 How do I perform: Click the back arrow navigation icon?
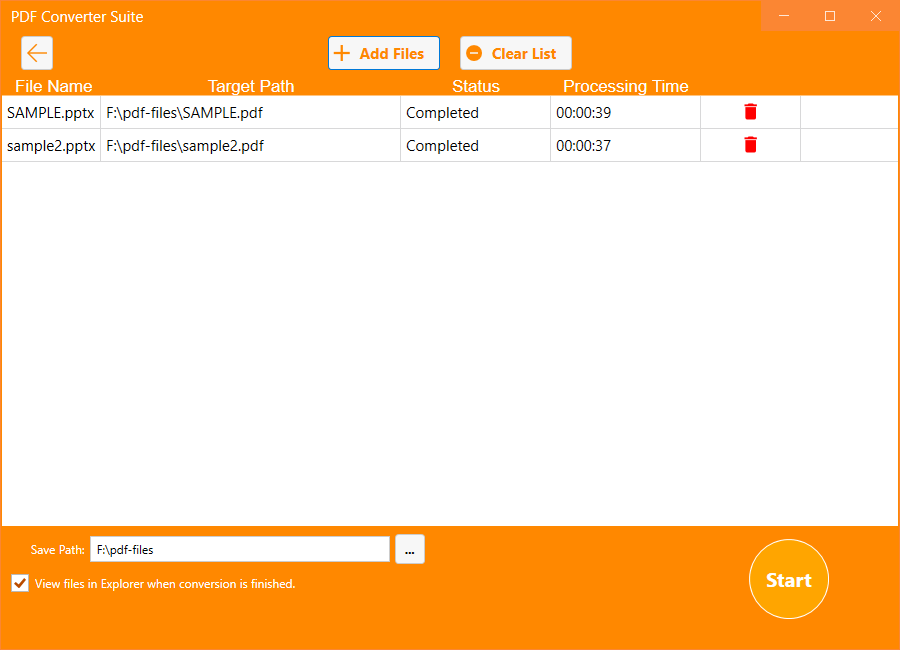click(37, 52)
